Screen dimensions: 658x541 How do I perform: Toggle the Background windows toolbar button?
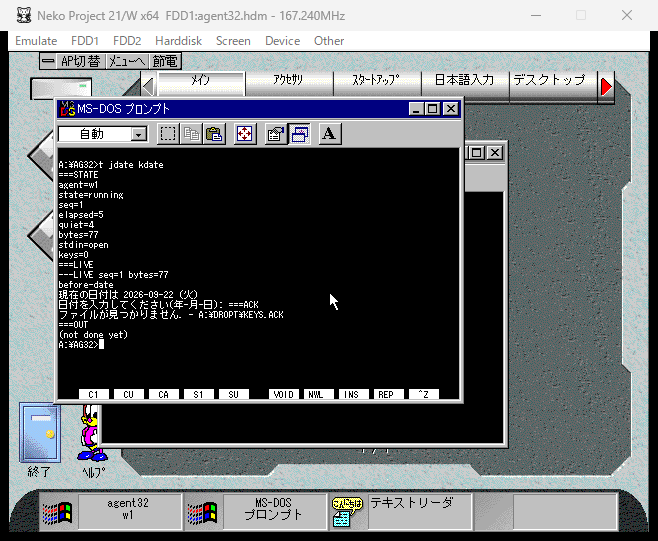coord(300,134)
